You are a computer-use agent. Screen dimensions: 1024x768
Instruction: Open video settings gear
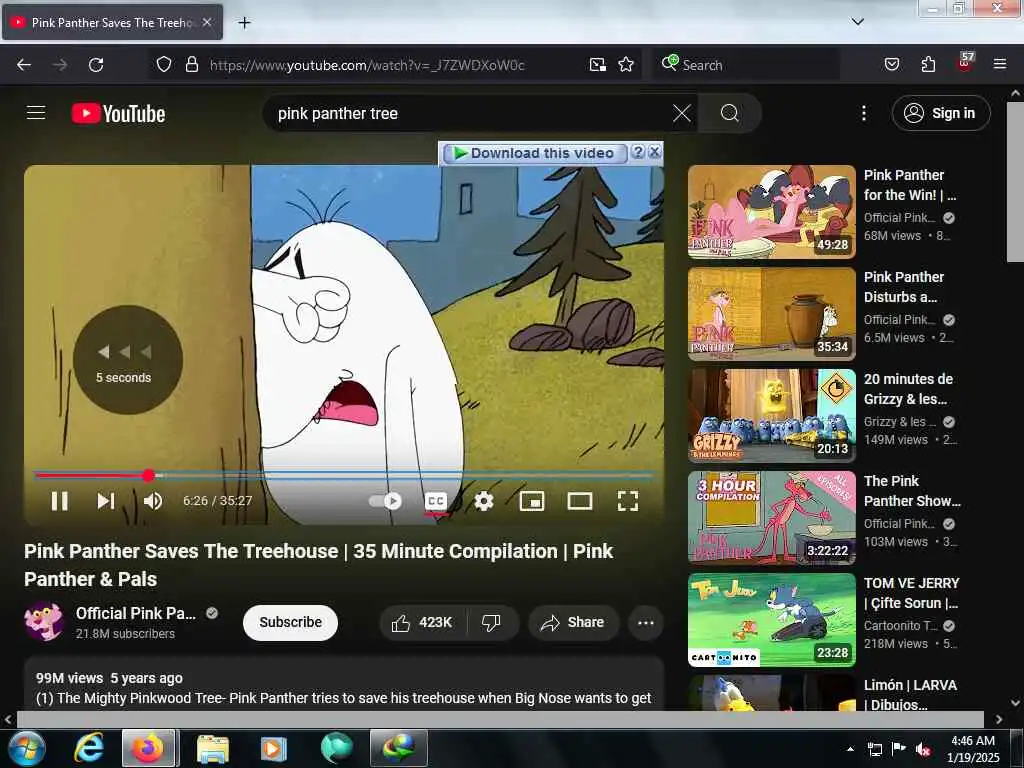point(484,501)
